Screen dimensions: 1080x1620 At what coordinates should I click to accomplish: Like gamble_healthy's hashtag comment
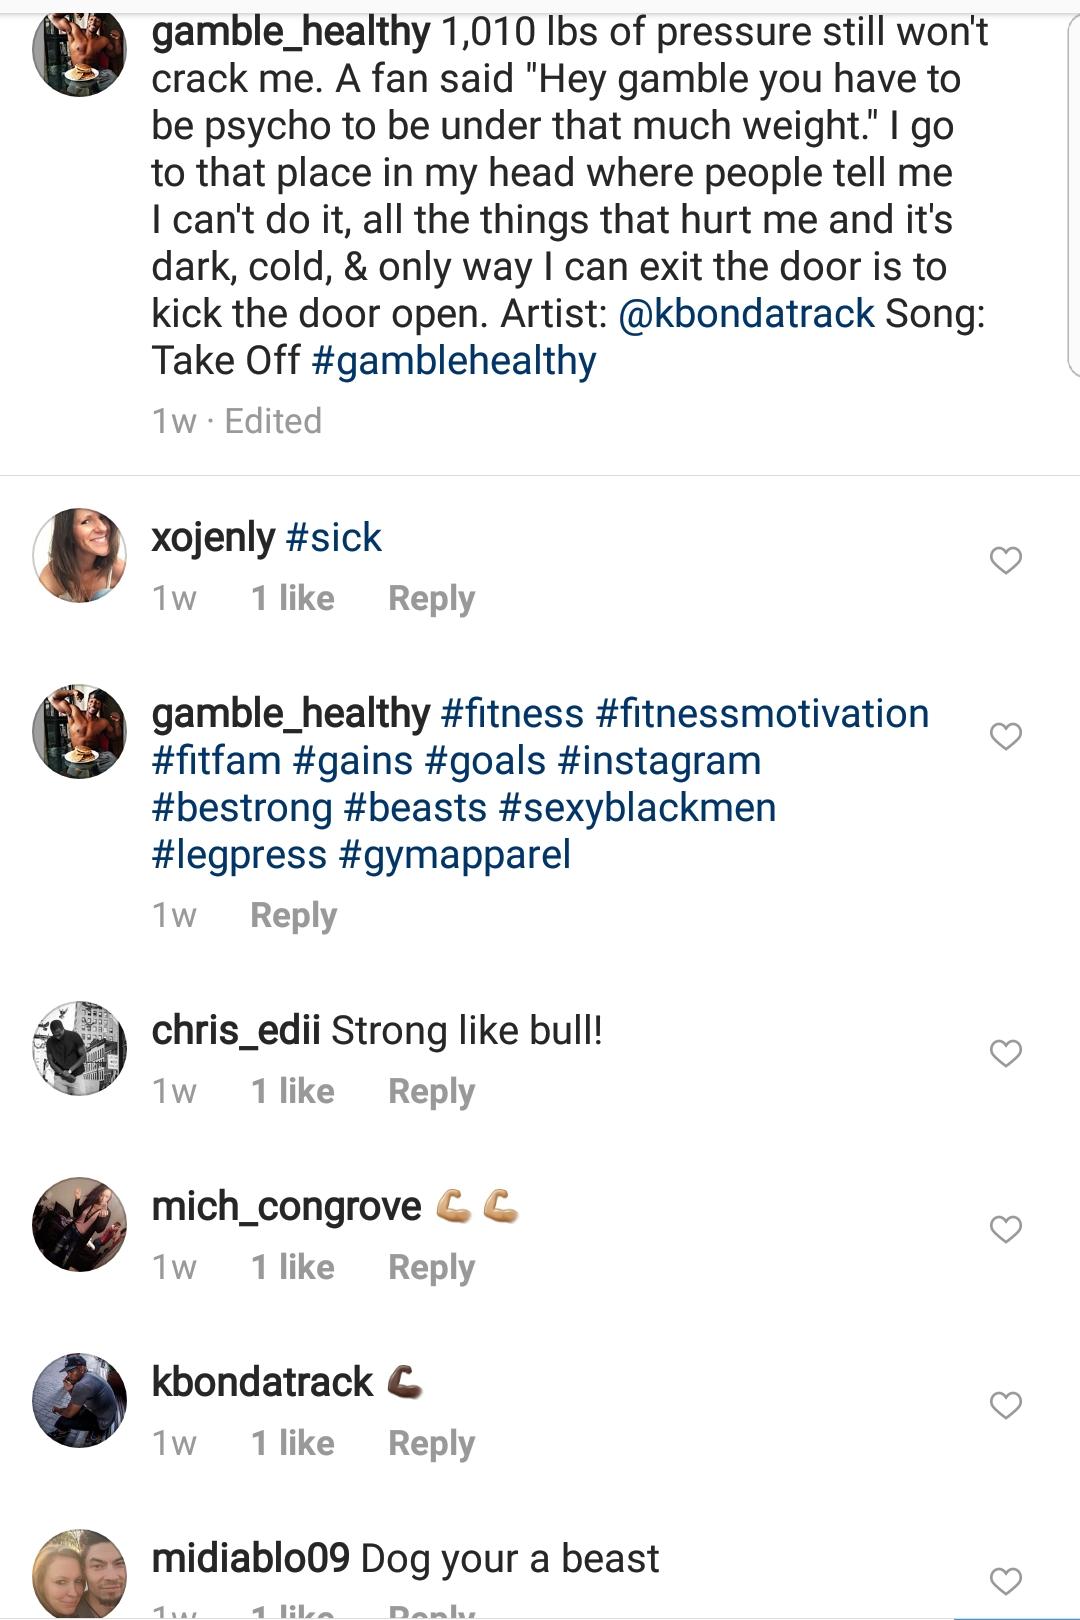1005,736
